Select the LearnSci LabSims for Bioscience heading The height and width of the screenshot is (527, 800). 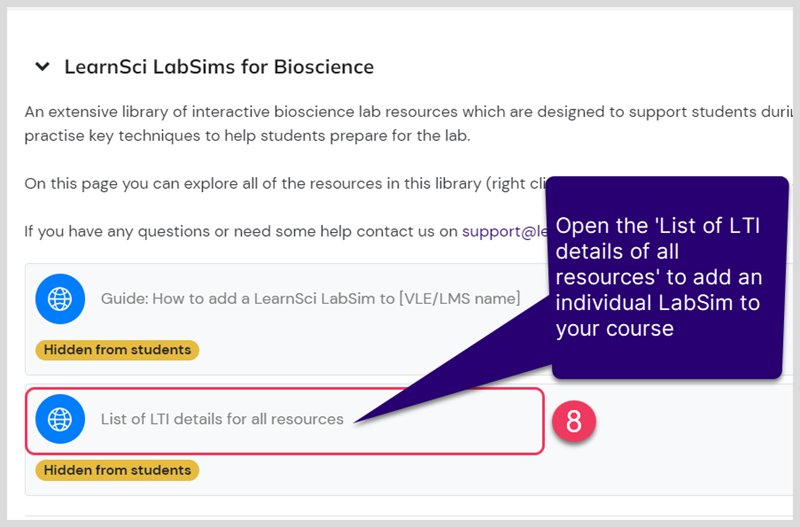click(219, 67)
